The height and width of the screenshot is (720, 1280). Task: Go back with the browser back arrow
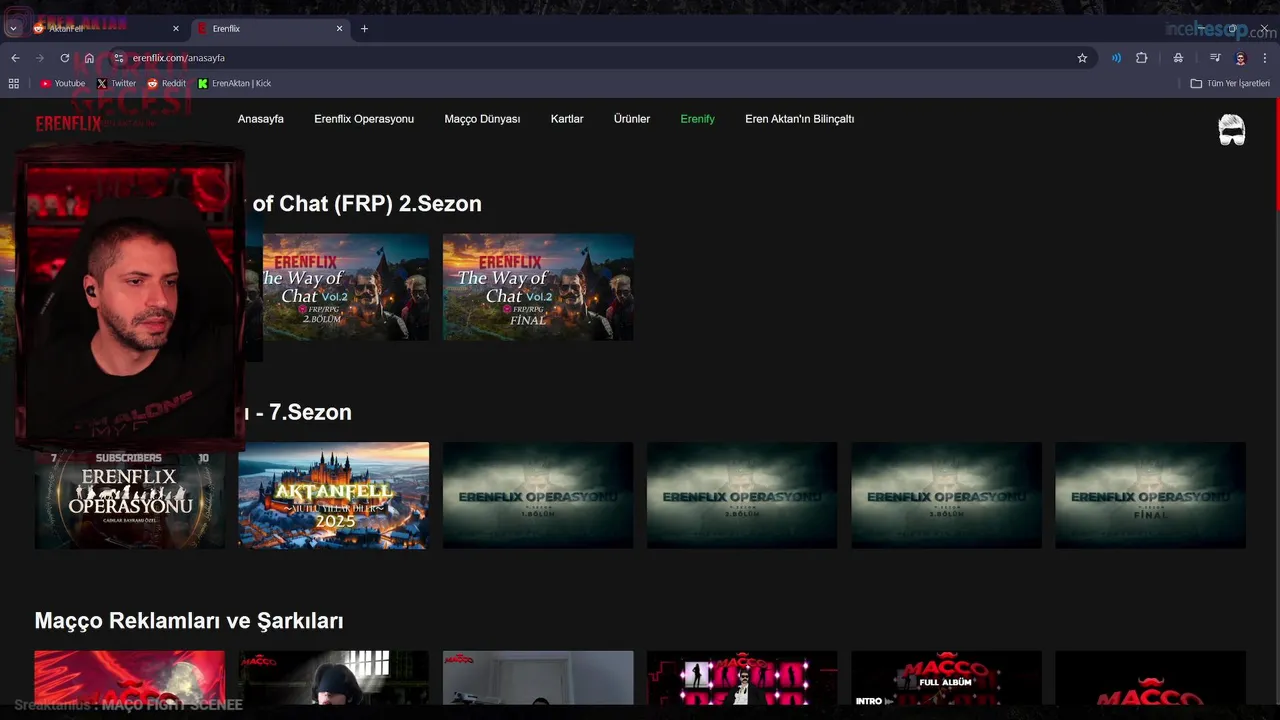(15, 58)
